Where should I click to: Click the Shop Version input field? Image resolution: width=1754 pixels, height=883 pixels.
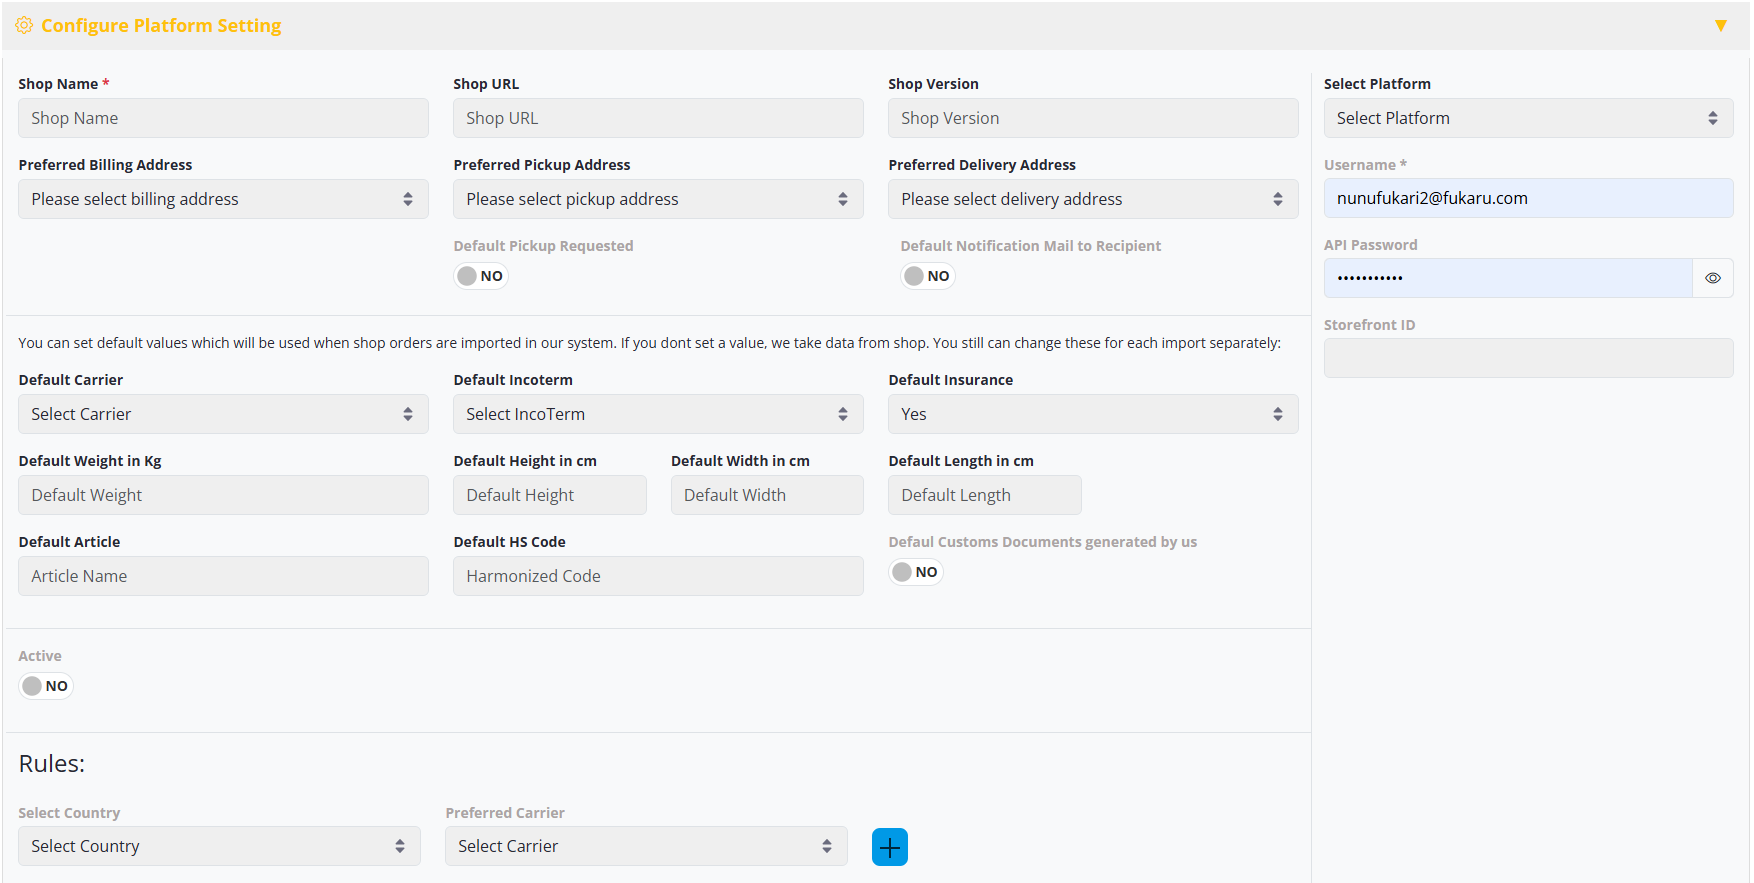[1093, 118]
